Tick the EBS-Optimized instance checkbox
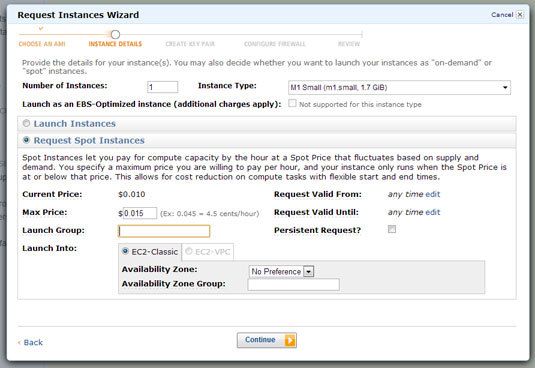The width and height of the screenshot is (535, 368). pos(292,103)
